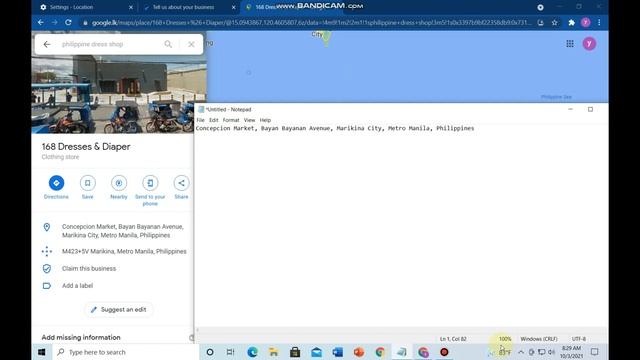Viewport: 640px width, 360px height.
Task: Click the address text line in Notepad
Action: coord(335,128)
